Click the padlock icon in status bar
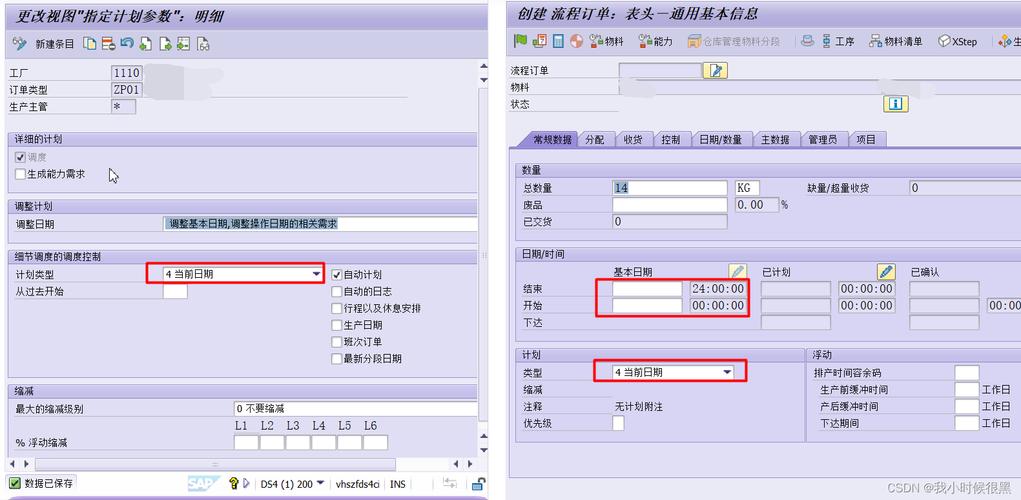Screen dimensions: 1021x500 (x=479, y=484)
